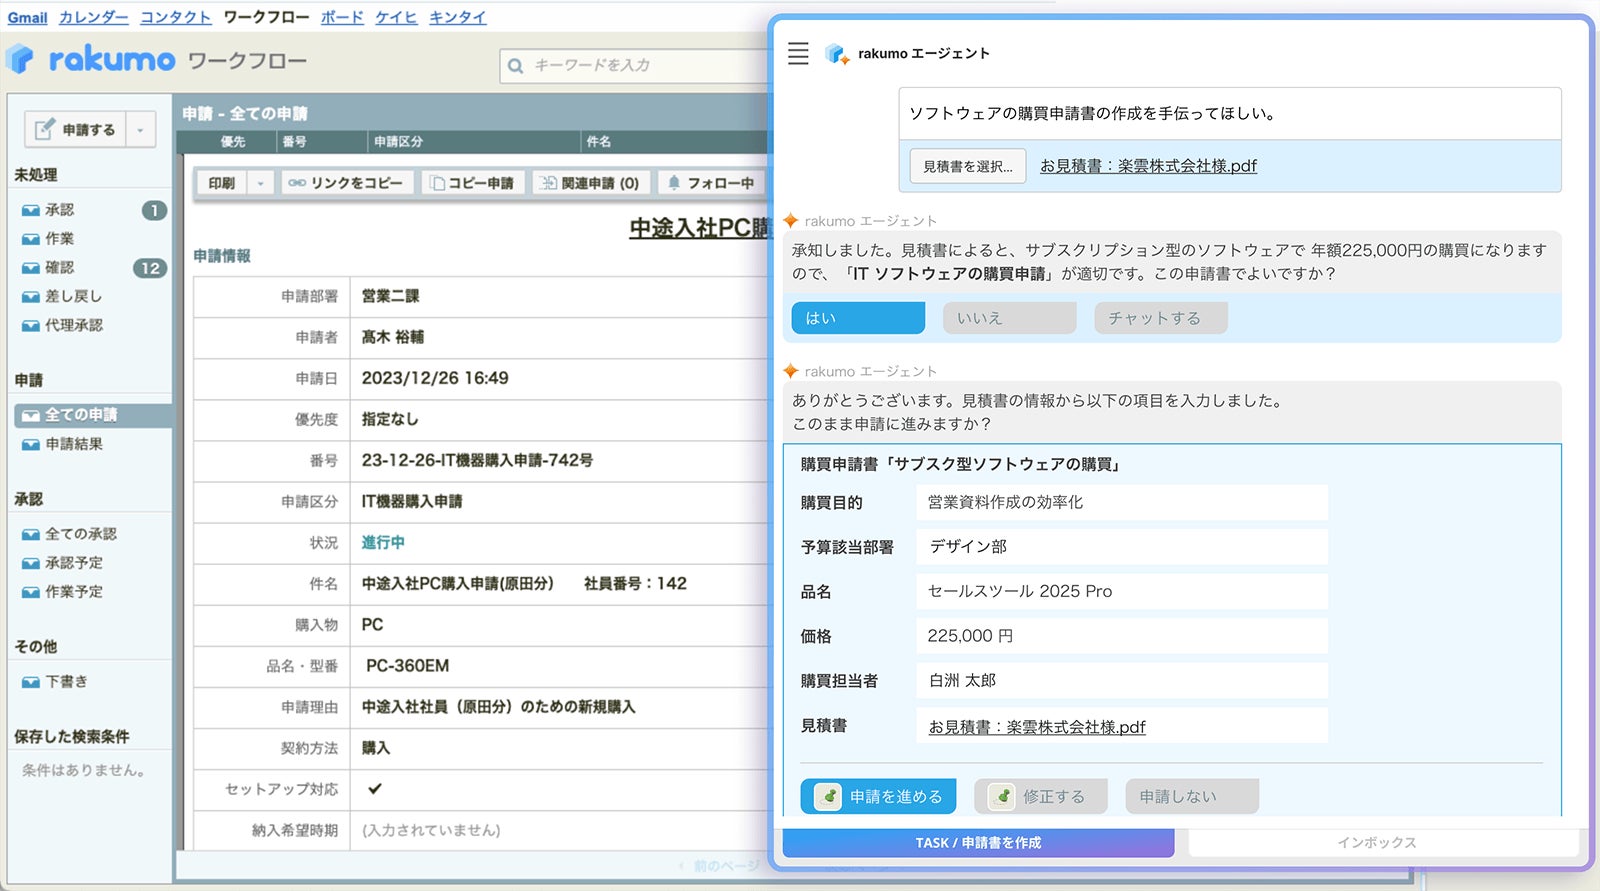
Task: Click the 申請を進める button
Action: point(878,797)
